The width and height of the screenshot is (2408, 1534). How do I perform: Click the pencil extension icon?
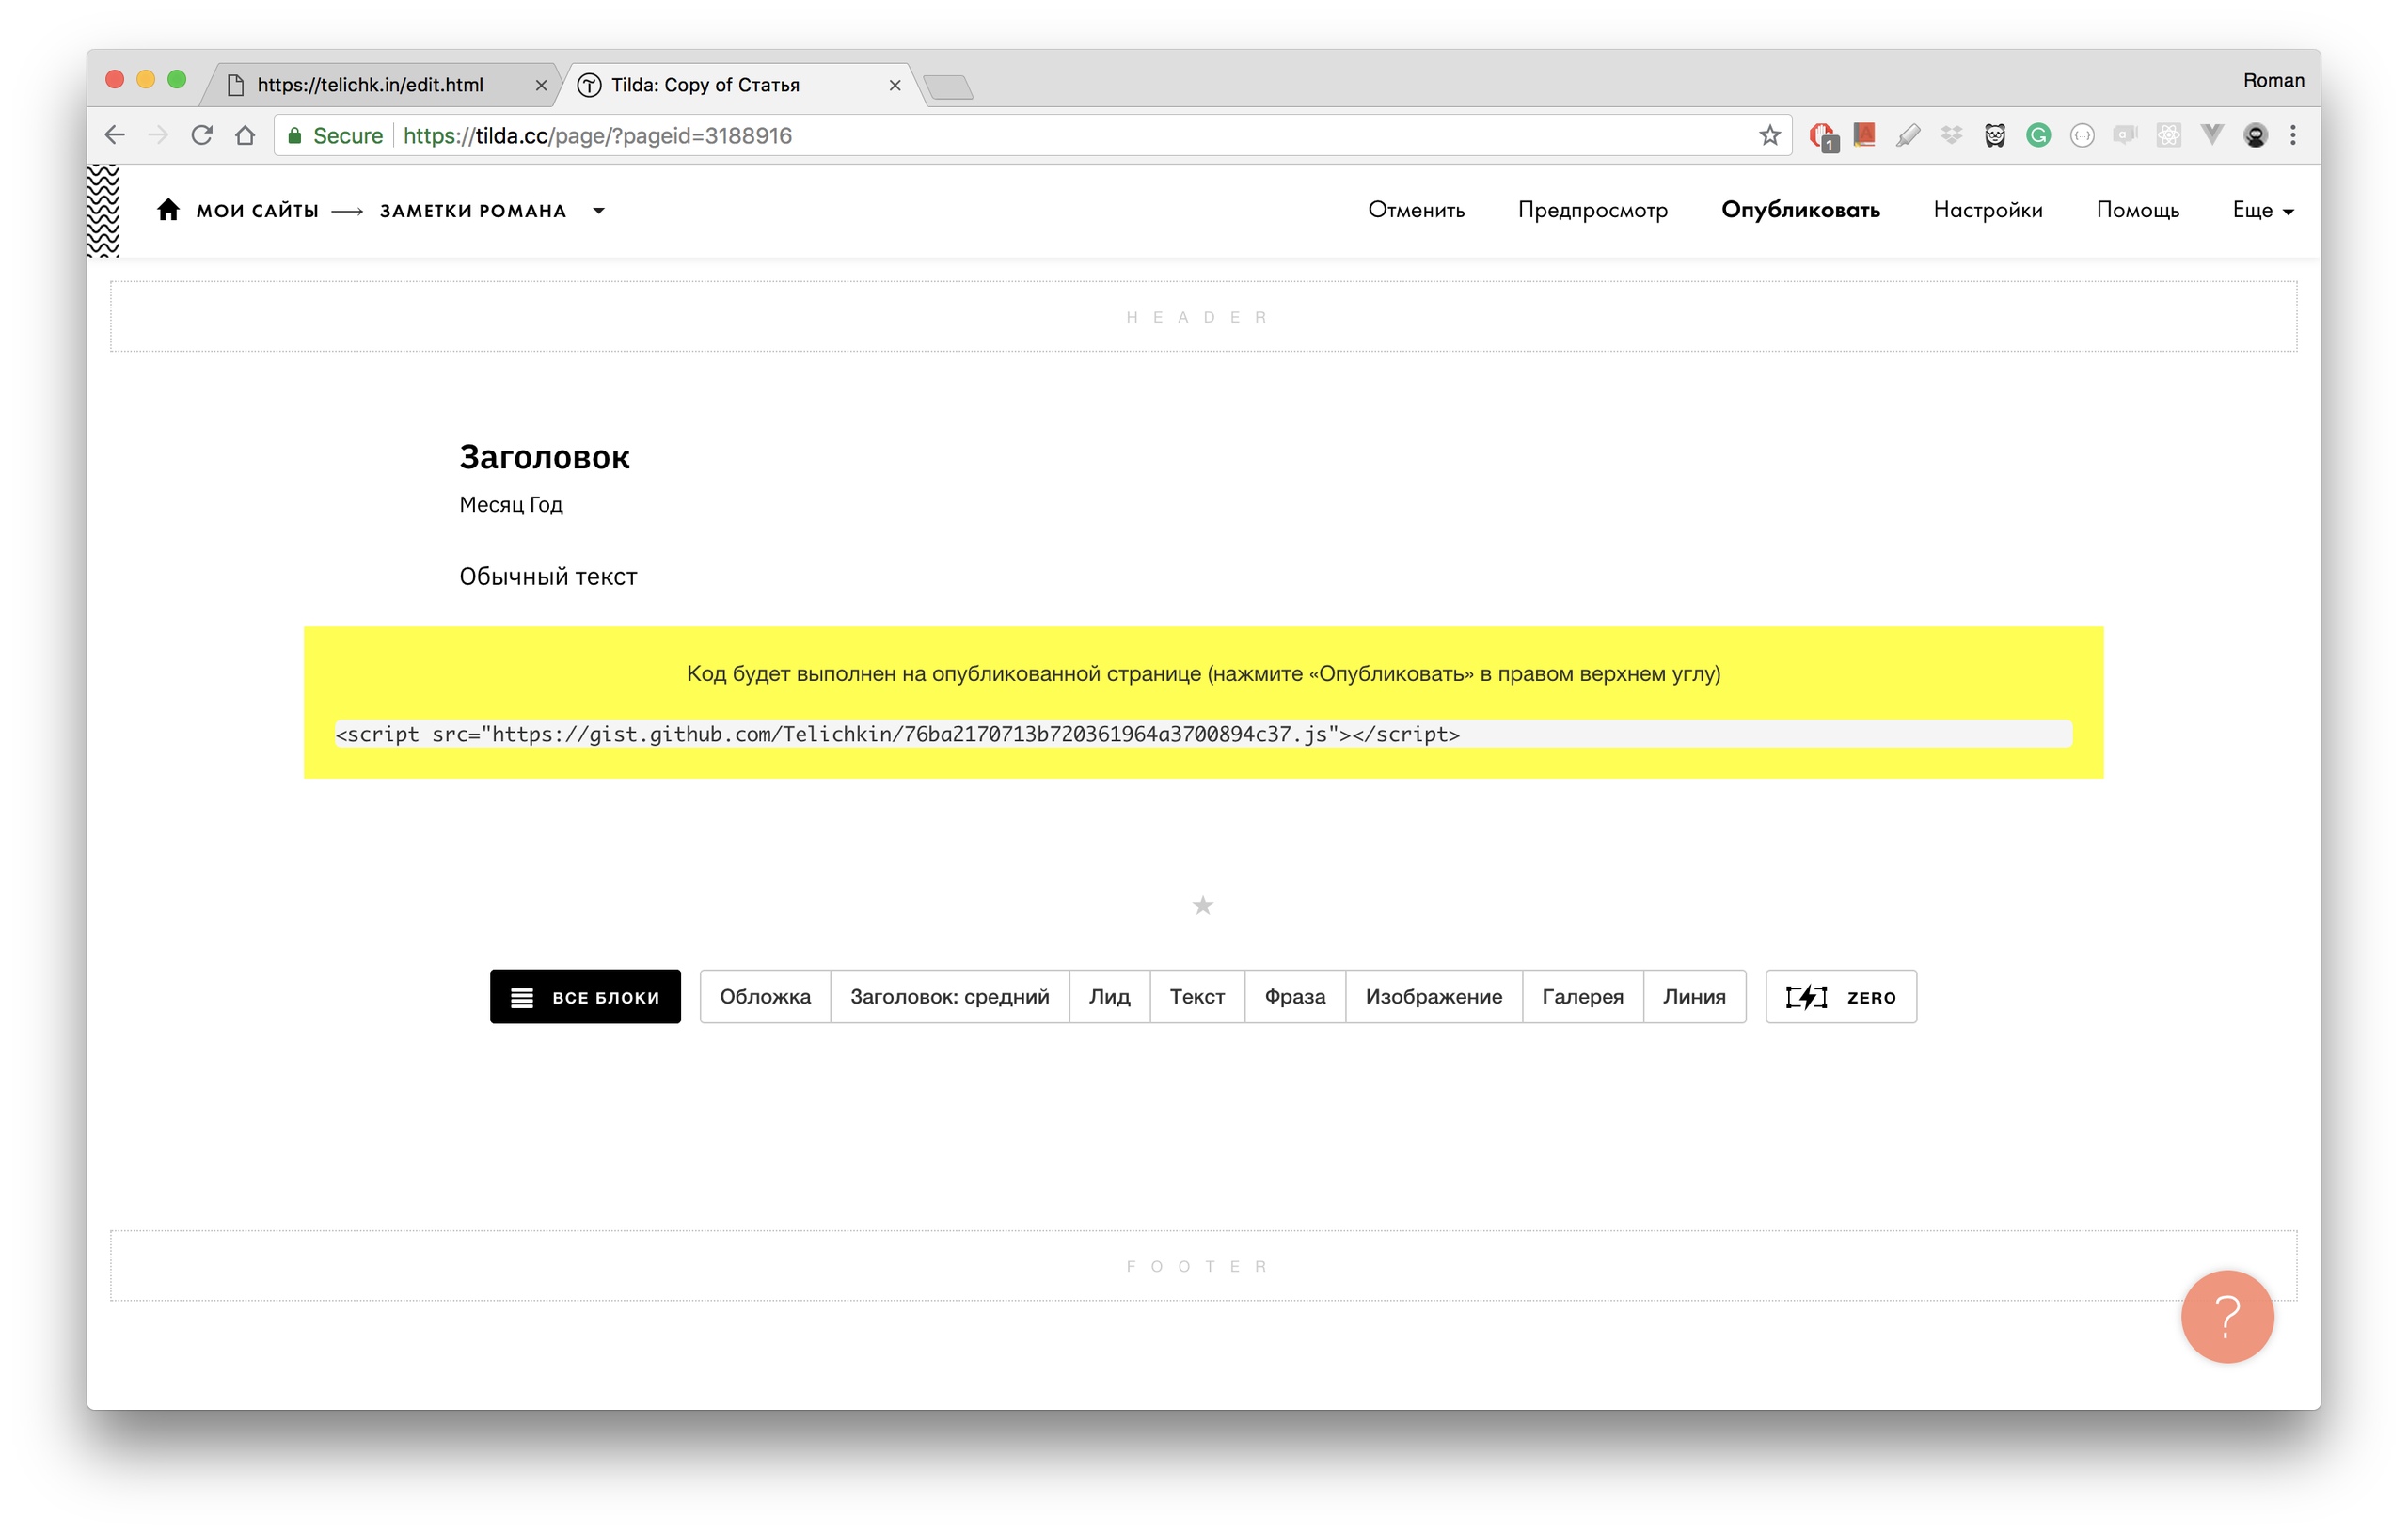[1908, 135]
